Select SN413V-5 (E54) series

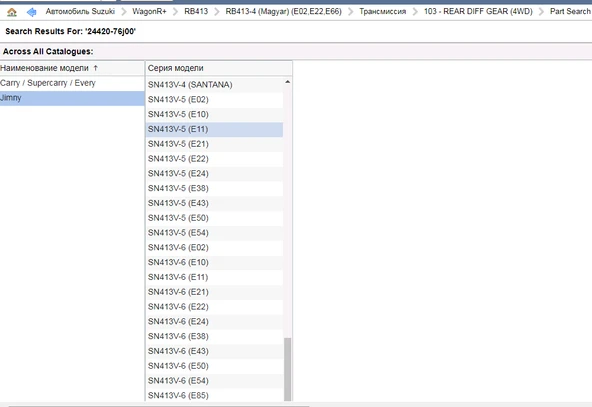click(x=214, y=233)
